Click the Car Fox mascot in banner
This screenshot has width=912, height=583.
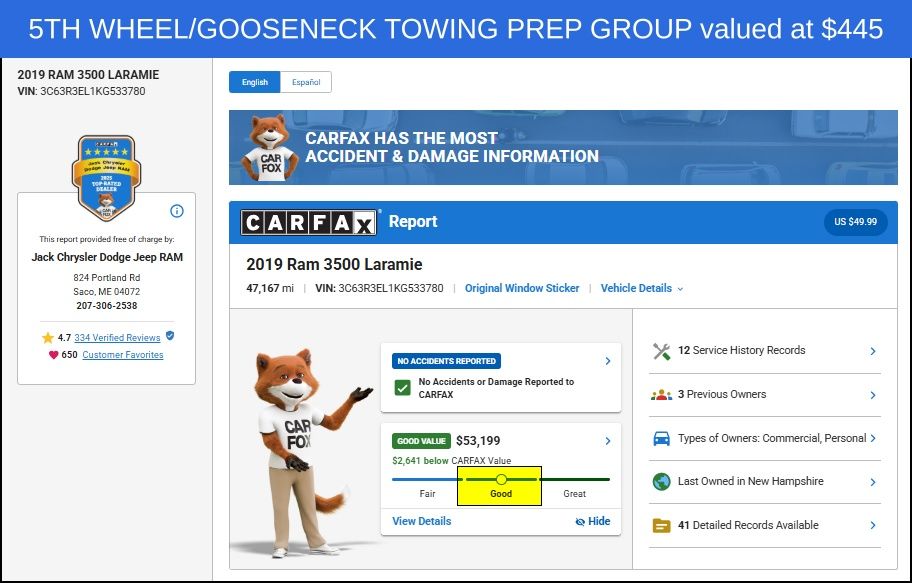click(x=270, y=148)
